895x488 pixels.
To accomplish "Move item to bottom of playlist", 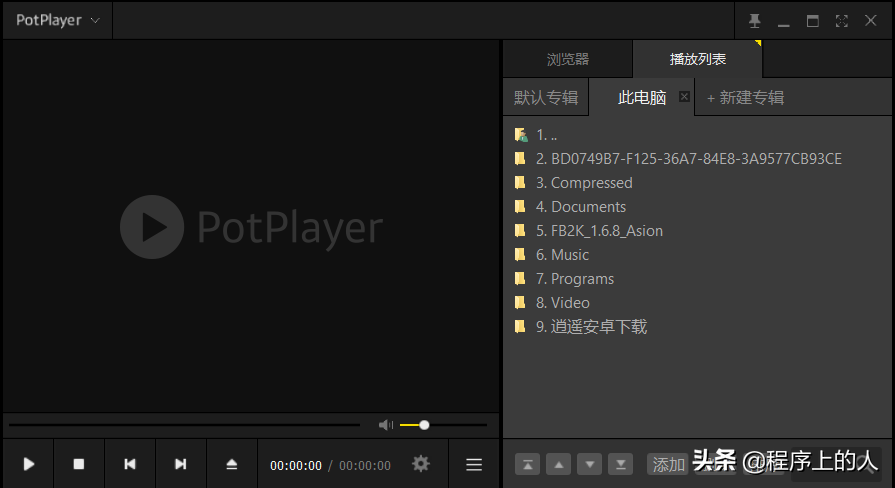I will (620, 465).
